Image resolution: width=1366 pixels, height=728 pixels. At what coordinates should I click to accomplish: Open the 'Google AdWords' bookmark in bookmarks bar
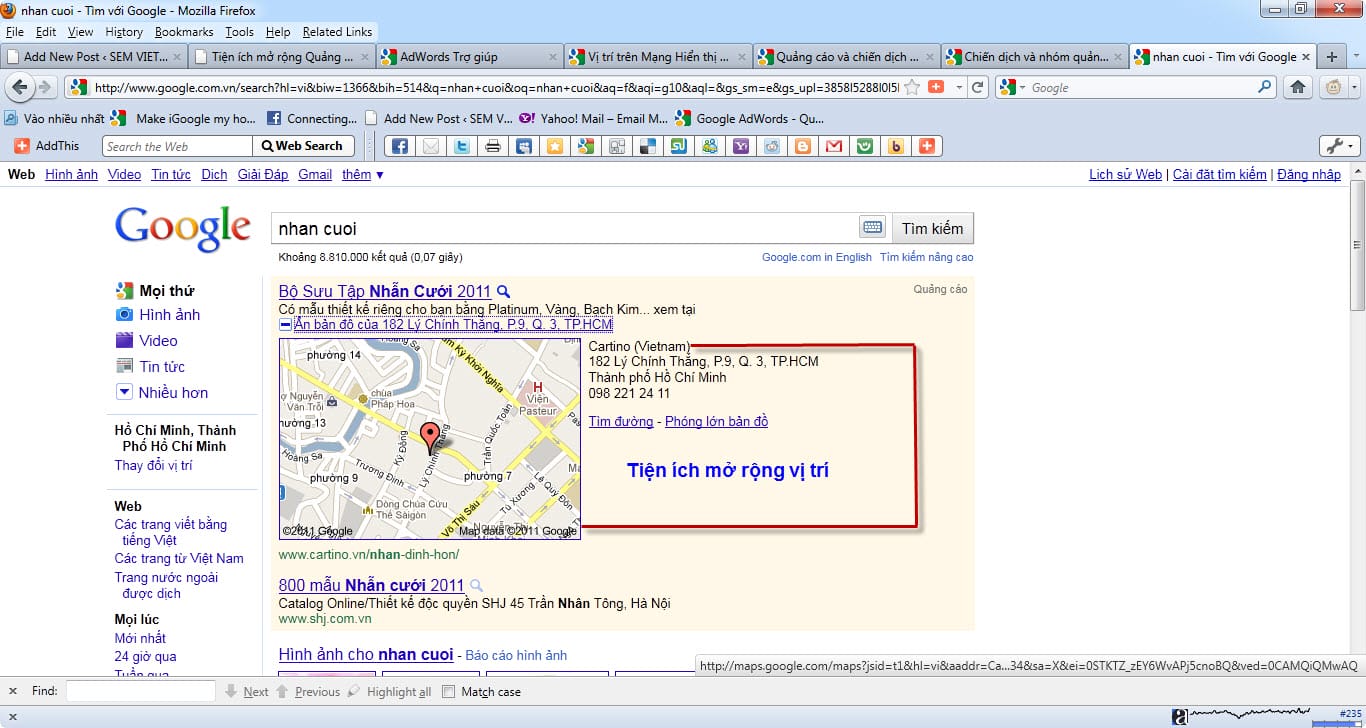(x=750, y=118)
